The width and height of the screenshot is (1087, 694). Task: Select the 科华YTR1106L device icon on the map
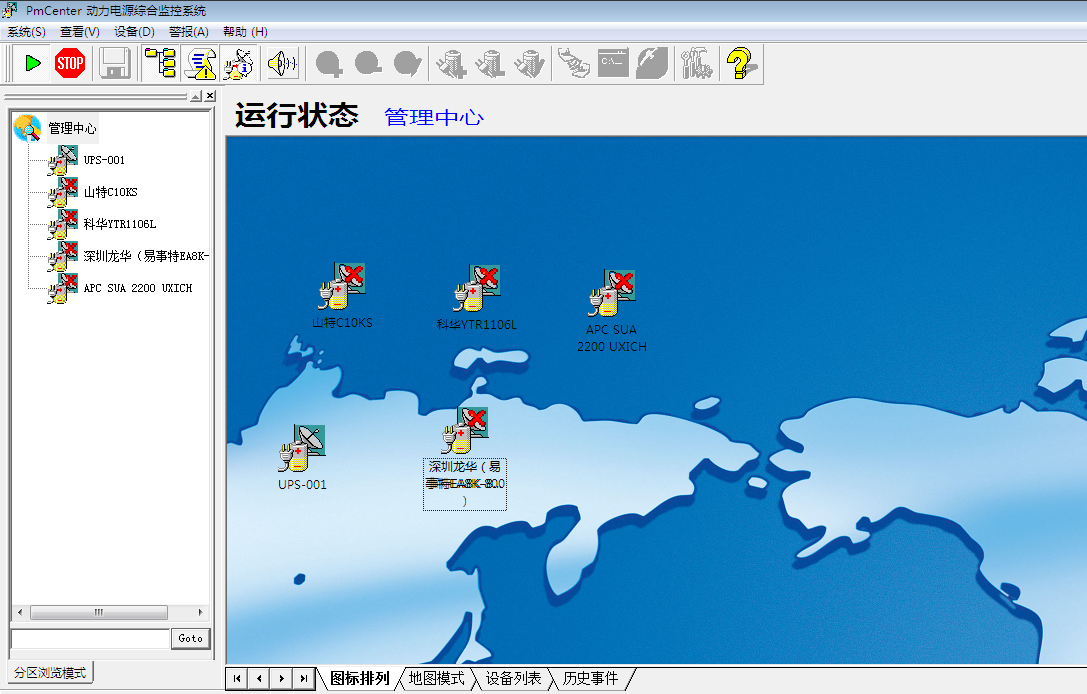(477, 288)
